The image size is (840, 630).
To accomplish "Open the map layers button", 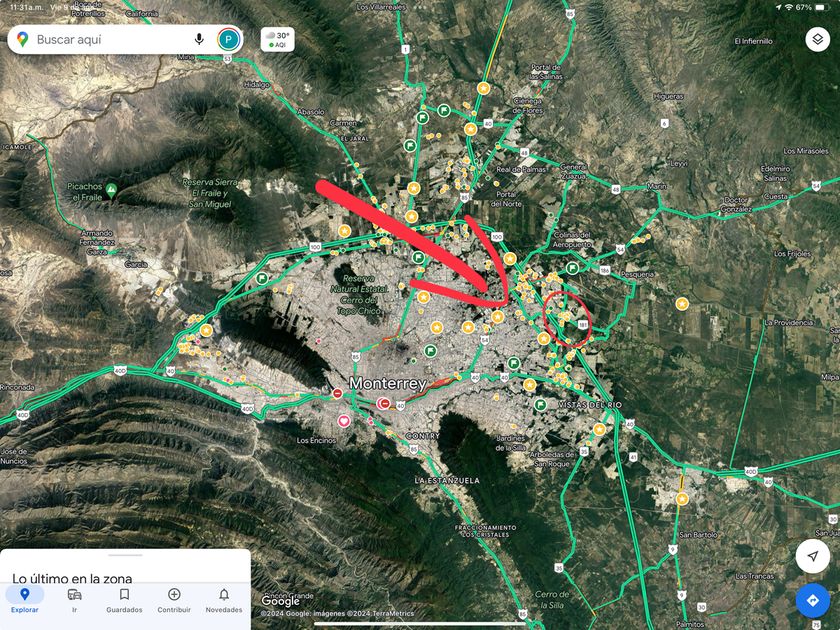I will coord(818,39).
